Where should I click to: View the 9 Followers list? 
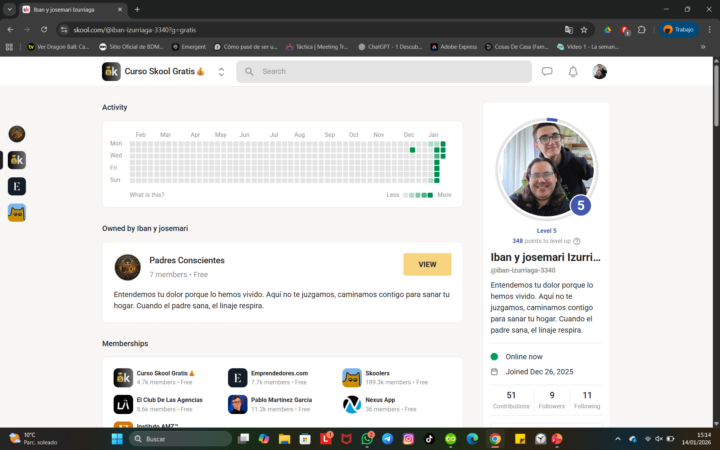click(551, 399)
